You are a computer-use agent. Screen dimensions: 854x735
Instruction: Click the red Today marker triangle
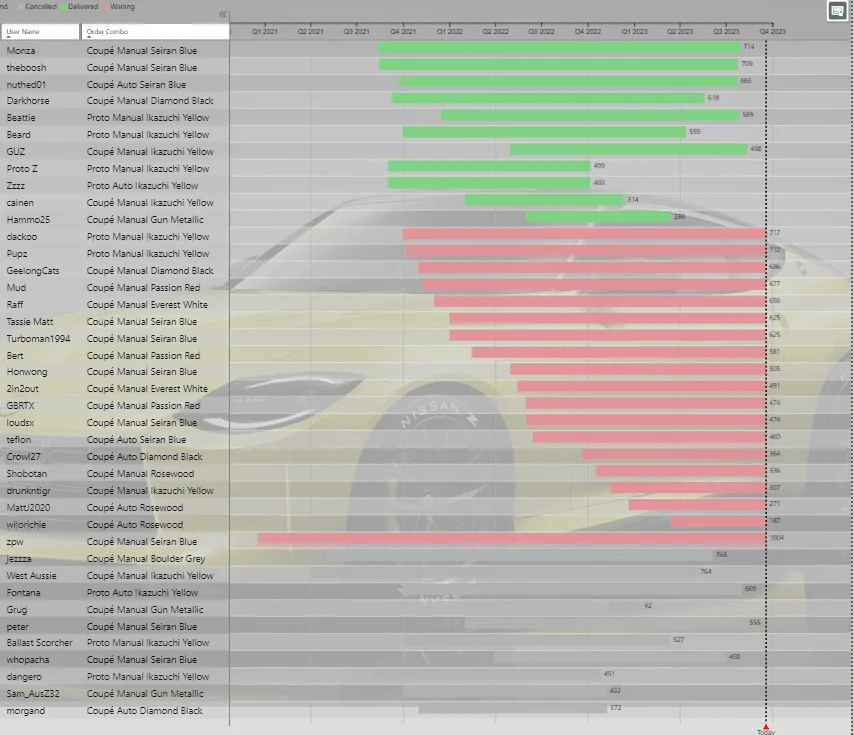point(766,727)
